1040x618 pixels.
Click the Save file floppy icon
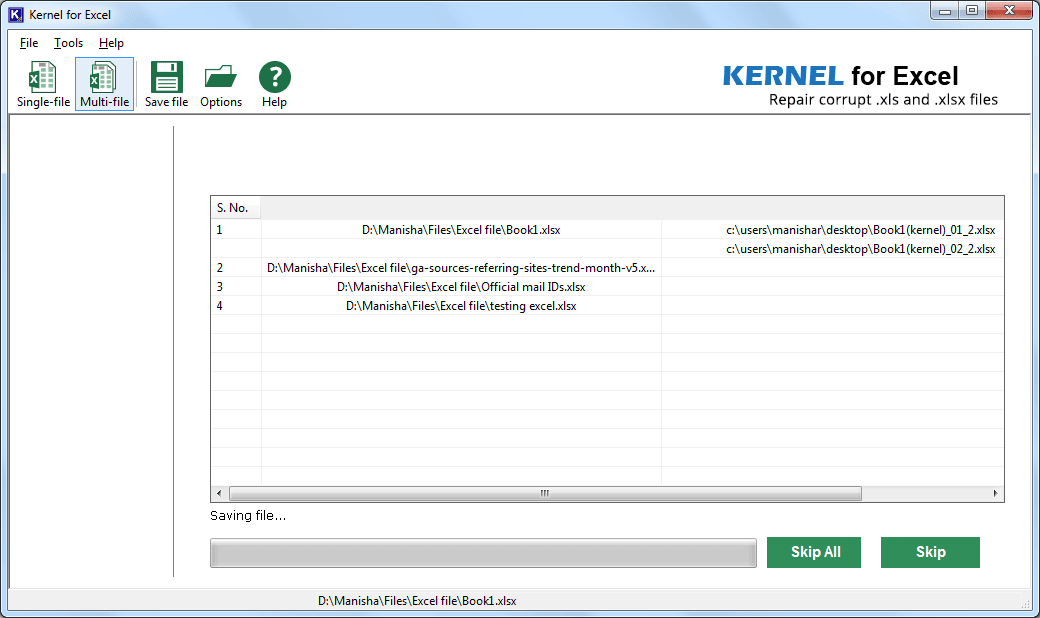point(166,84)
